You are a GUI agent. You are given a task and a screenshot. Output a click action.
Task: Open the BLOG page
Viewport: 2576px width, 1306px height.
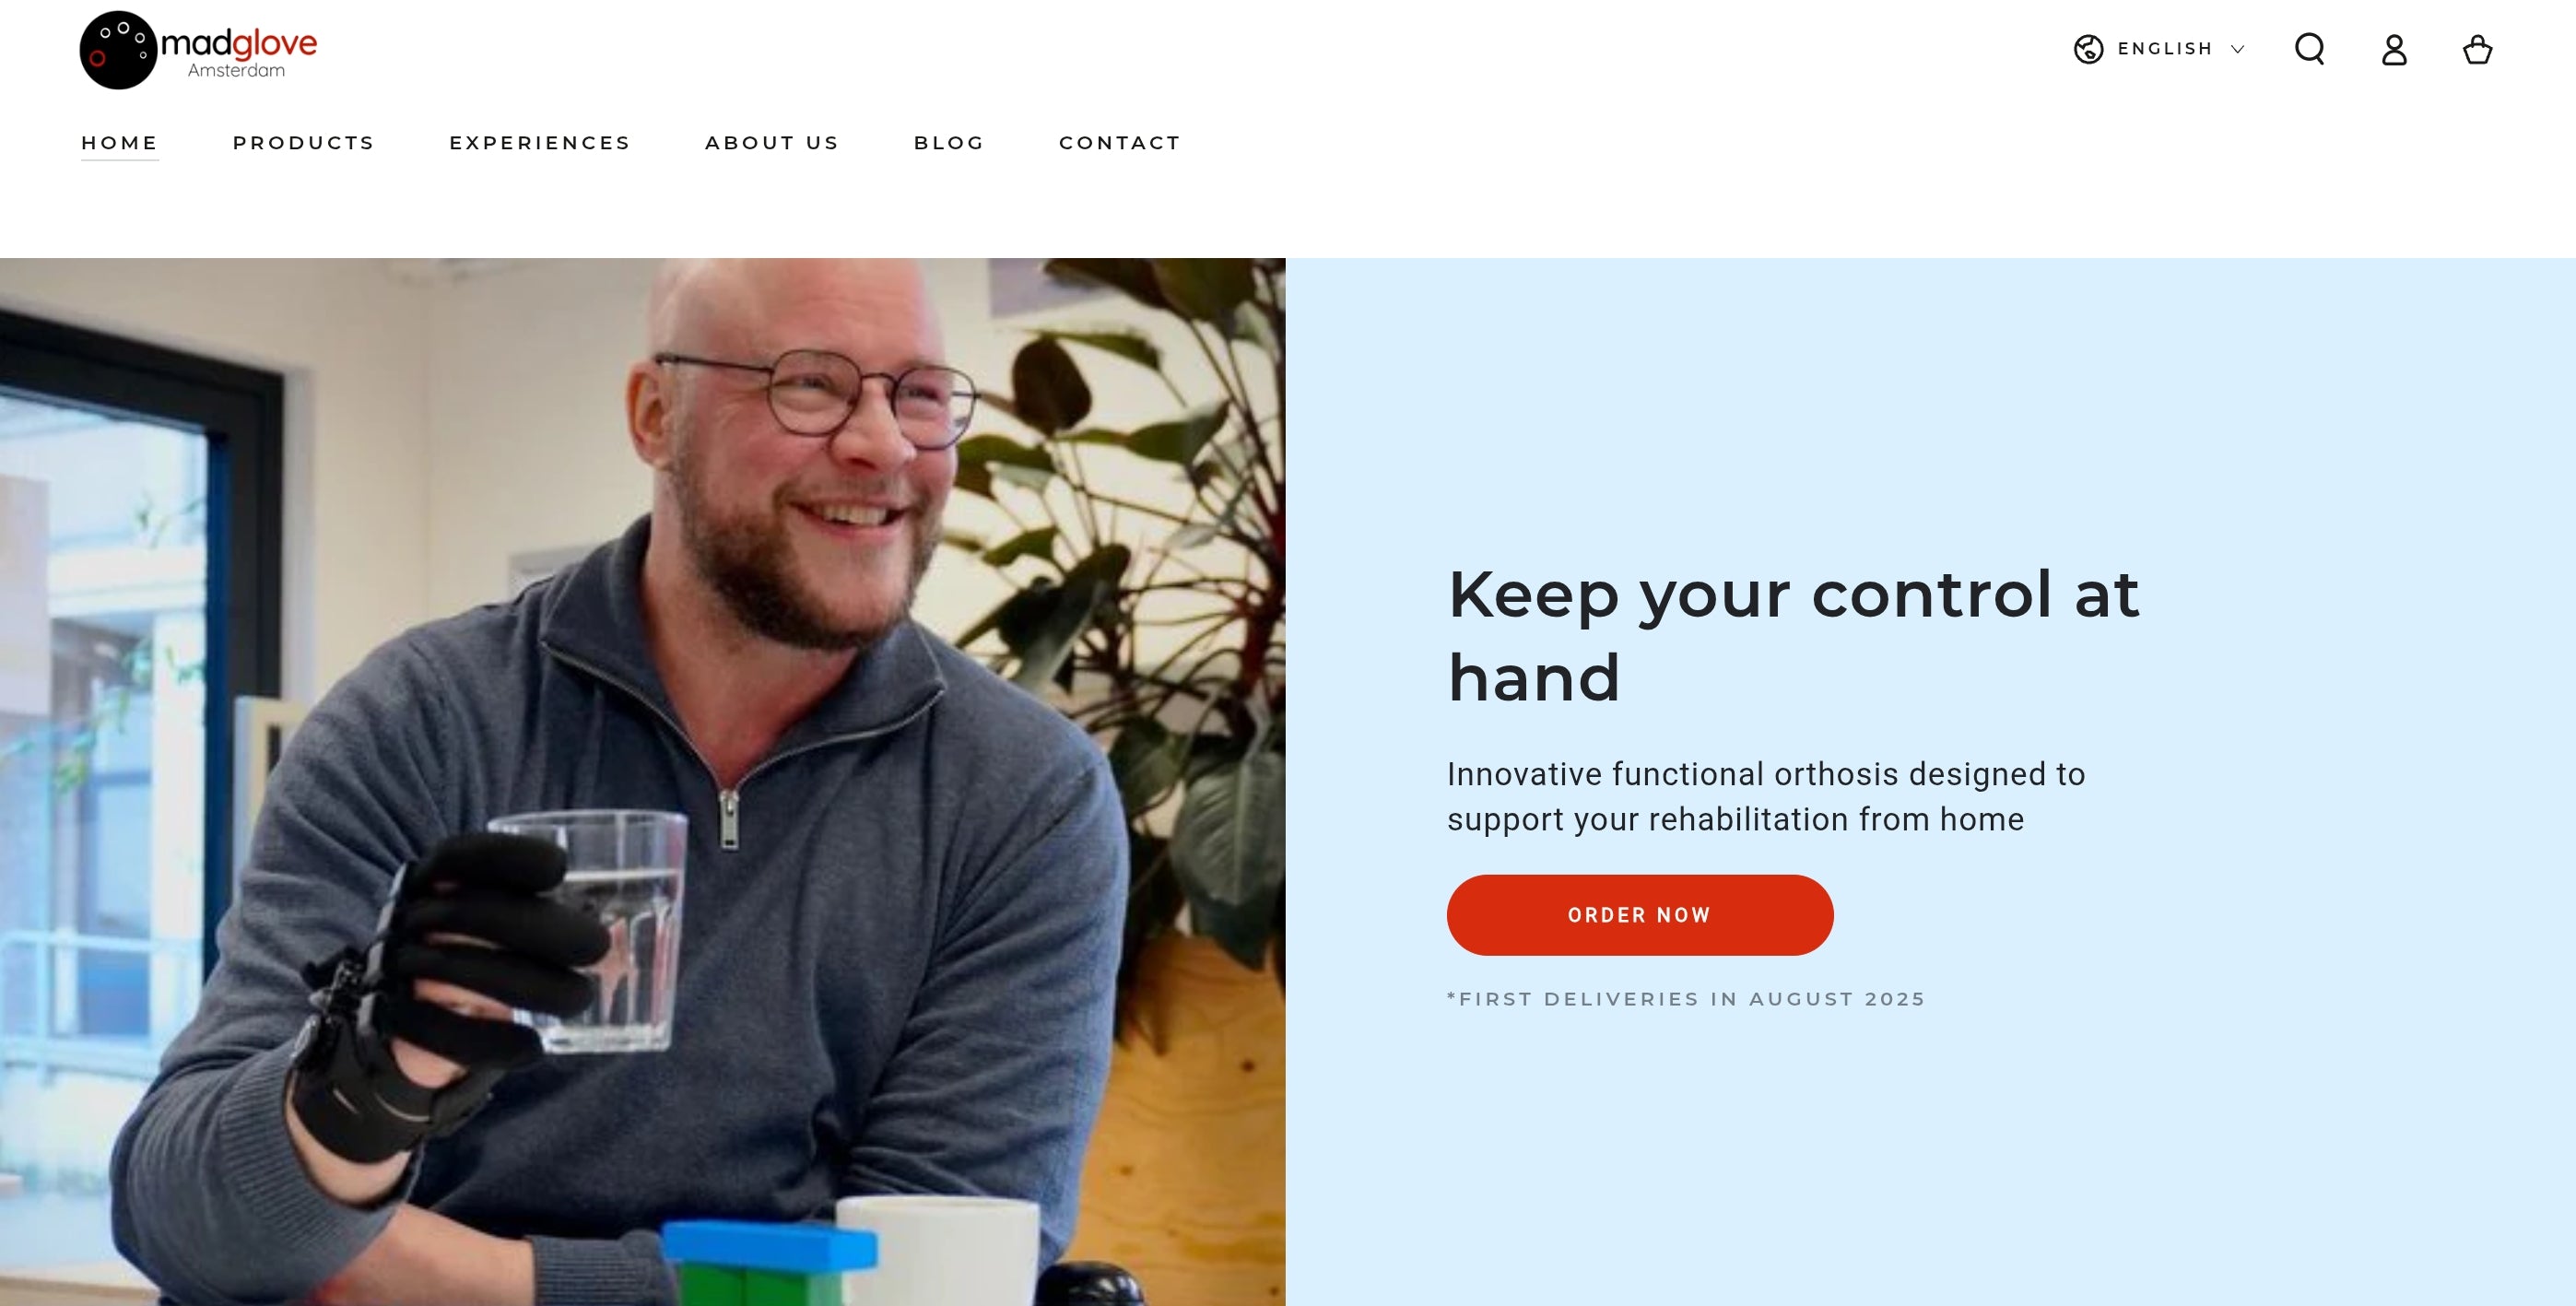click(x=949, y=143)
